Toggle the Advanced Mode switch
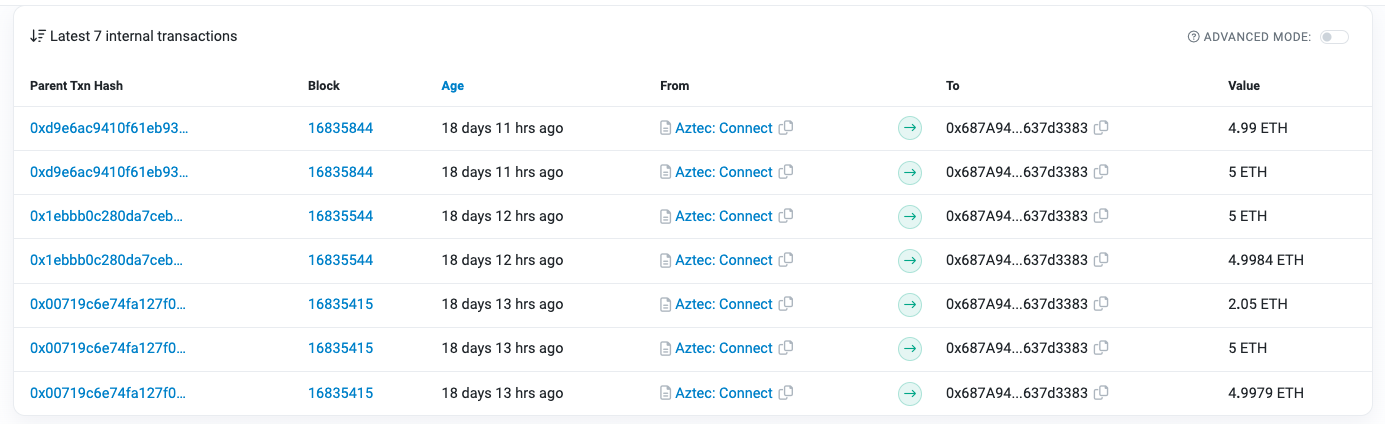 tap(1334, 37)
